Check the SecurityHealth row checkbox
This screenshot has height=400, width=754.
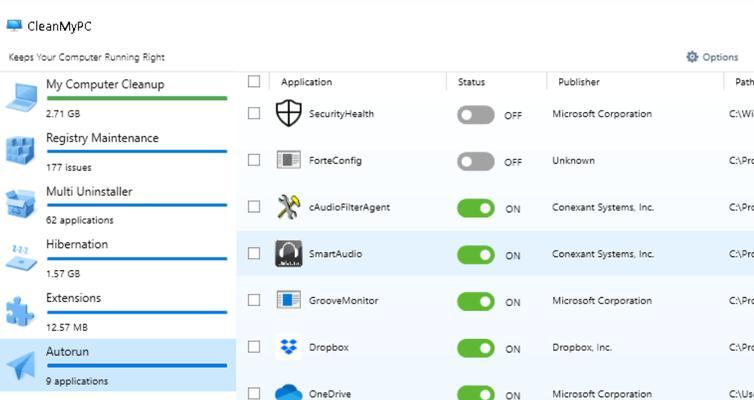[x=254, y=113]
